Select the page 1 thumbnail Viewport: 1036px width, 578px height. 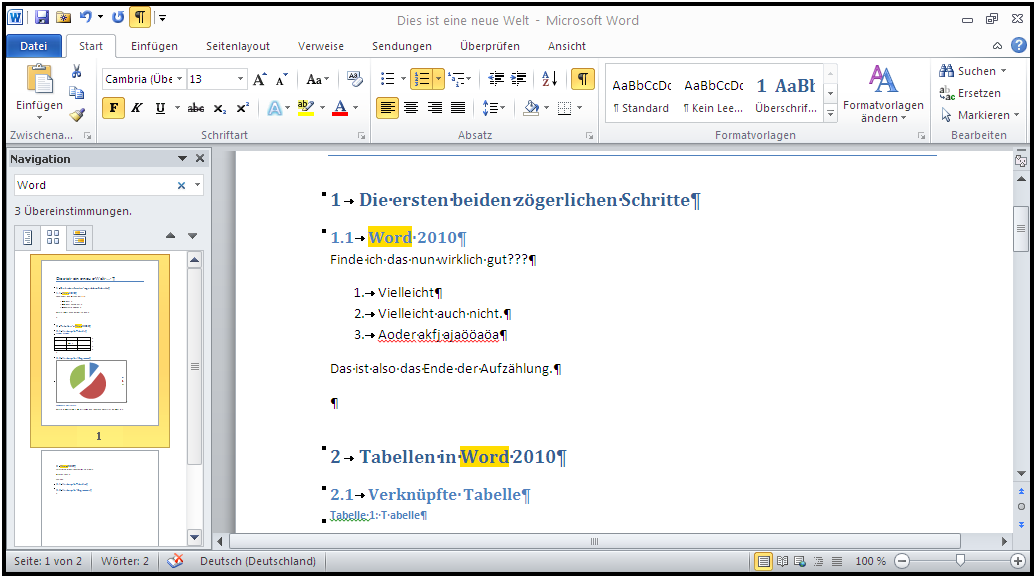[100, 351]
